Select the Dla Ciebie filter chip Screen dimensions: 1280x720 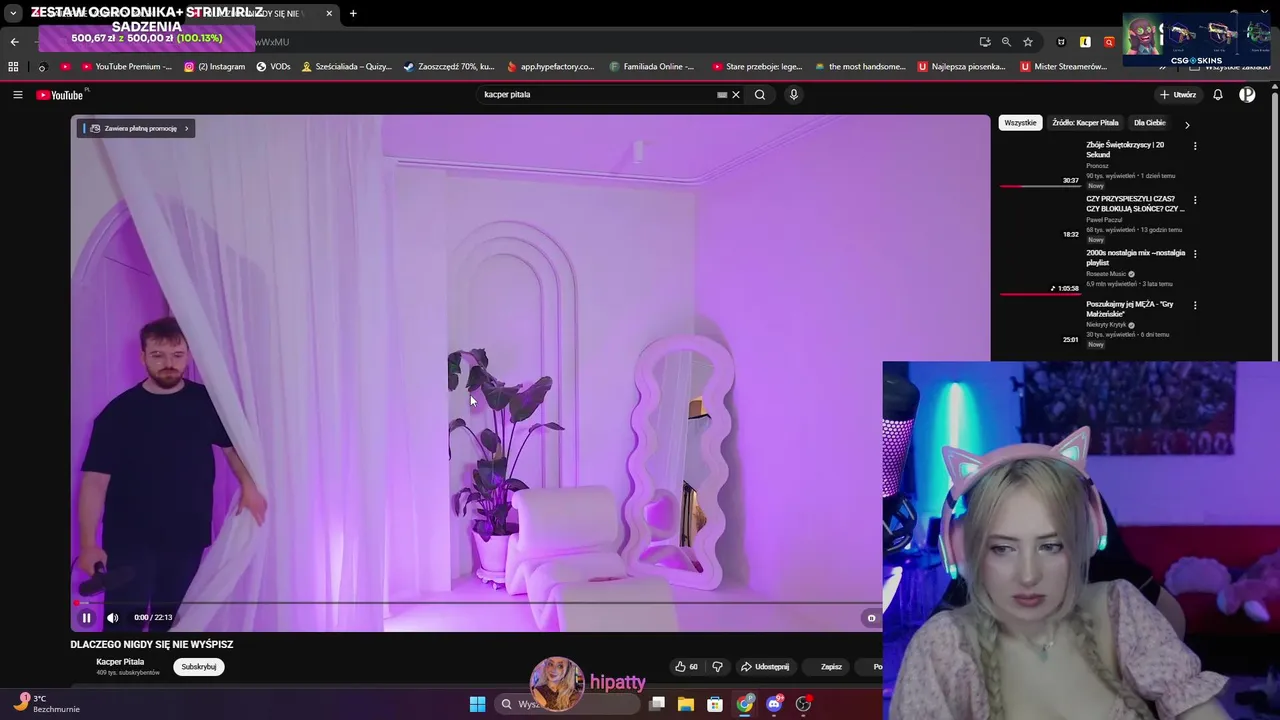tap(1150, 123)
